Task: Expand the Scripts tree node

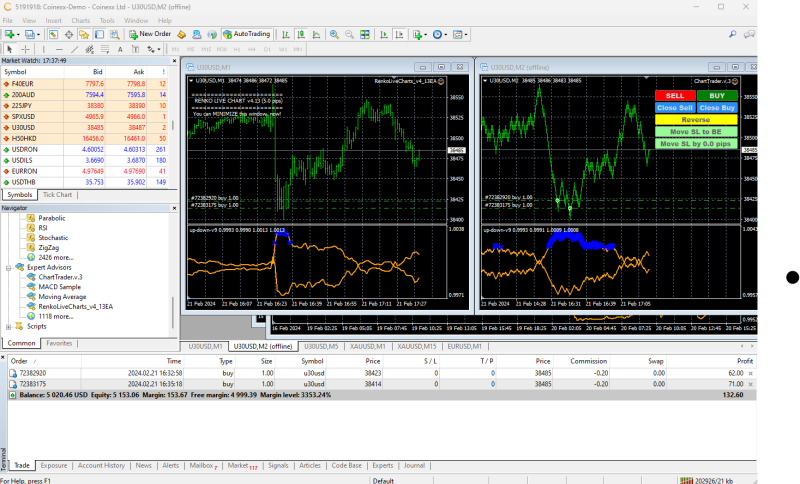Action: pos(8,326)
